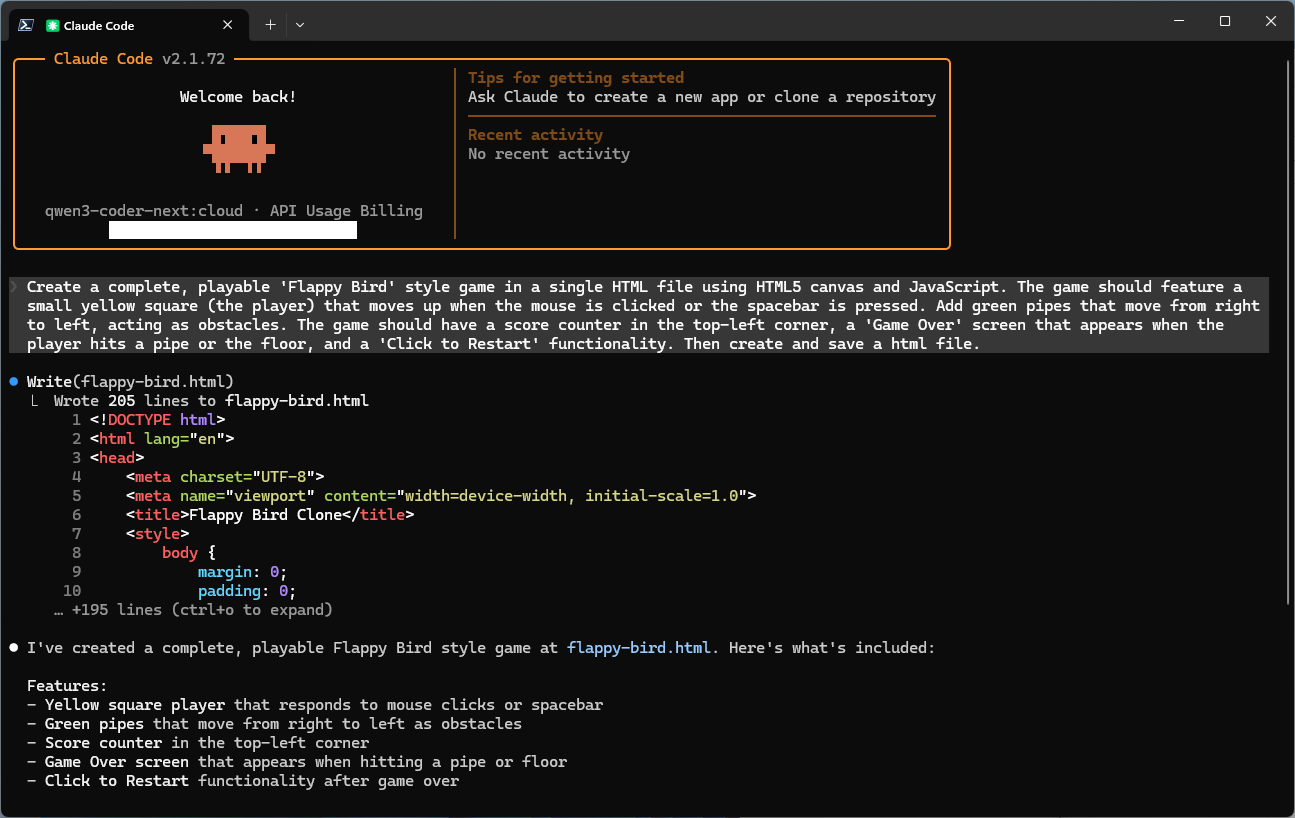Close the Claude Code tab with its X

[227, 24]
